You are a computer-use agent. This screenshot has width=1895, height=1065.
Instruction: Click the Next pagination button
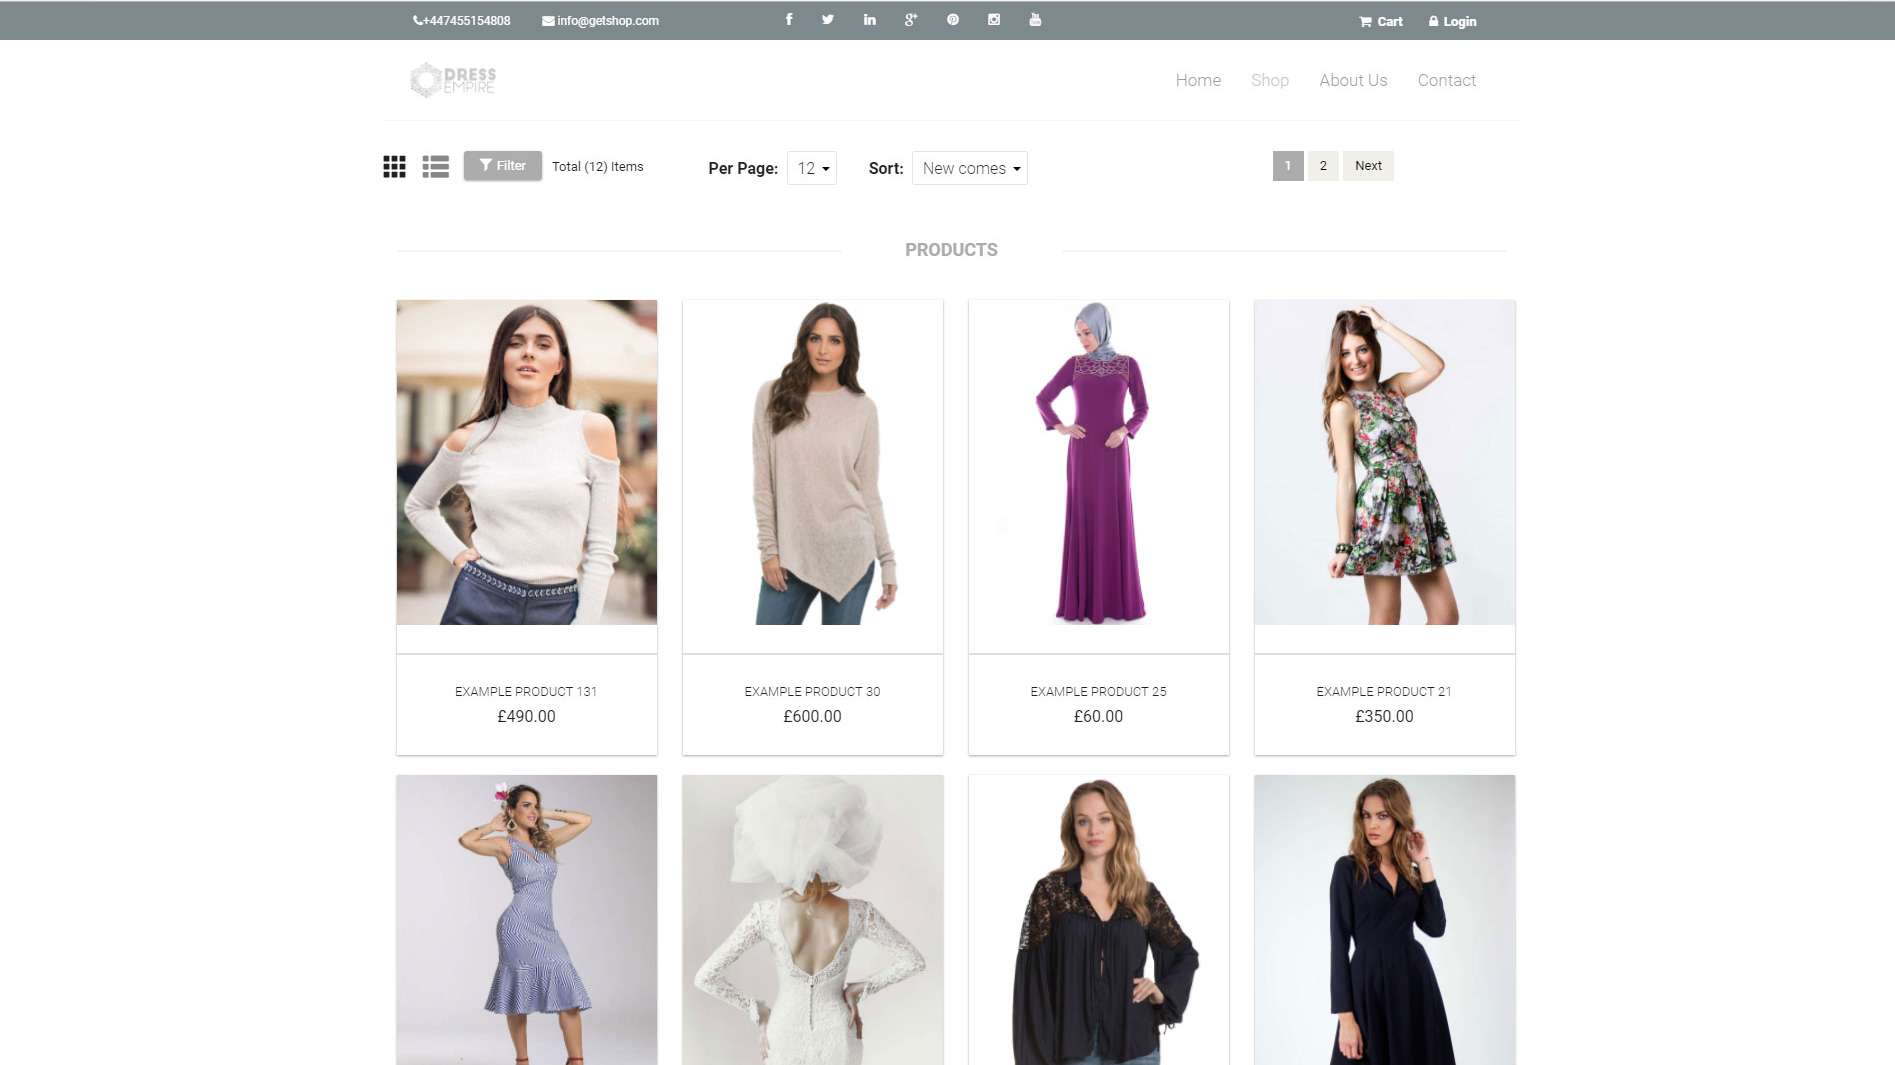tap(1367, 166)
